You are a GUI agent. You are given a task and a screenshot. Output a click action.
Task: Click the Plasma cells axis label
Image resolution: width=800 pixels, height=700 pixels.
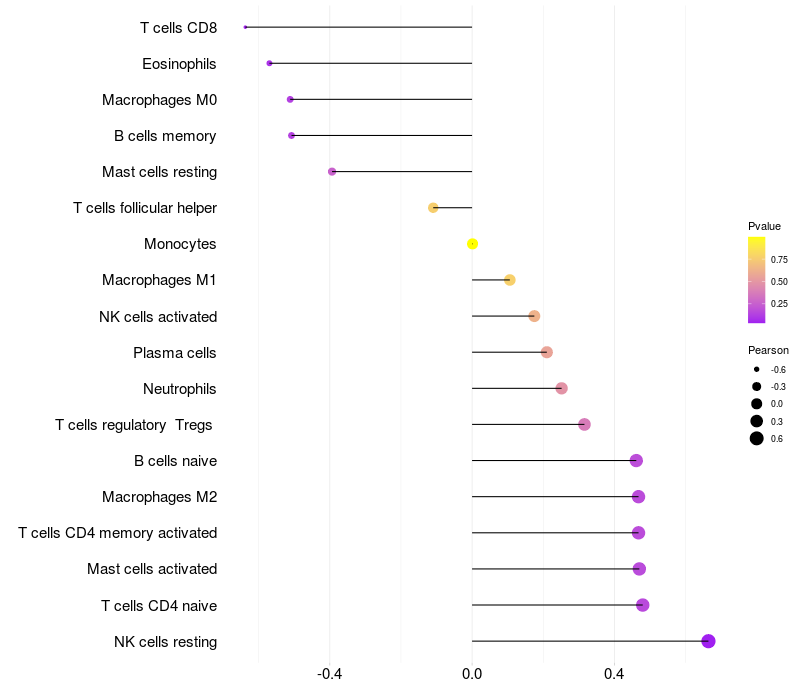pos(174,353)
